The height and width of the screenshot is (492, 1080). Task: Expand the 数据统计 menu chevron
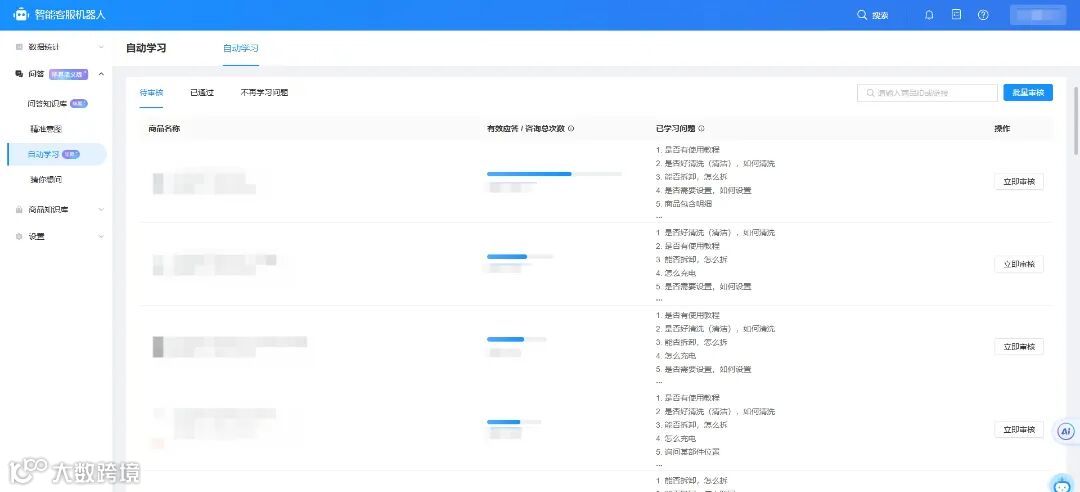point(101,47)
